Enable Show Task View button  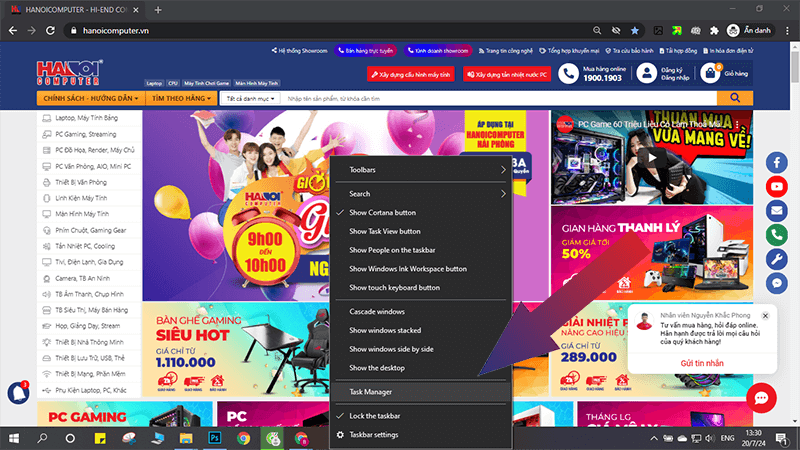point(422,231)
